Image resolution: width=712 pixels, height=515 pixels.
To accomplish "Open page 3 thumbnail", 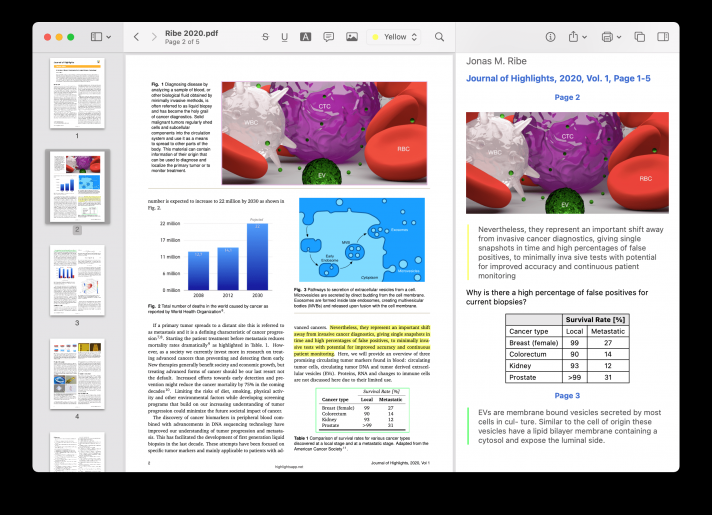I will 77,280.
